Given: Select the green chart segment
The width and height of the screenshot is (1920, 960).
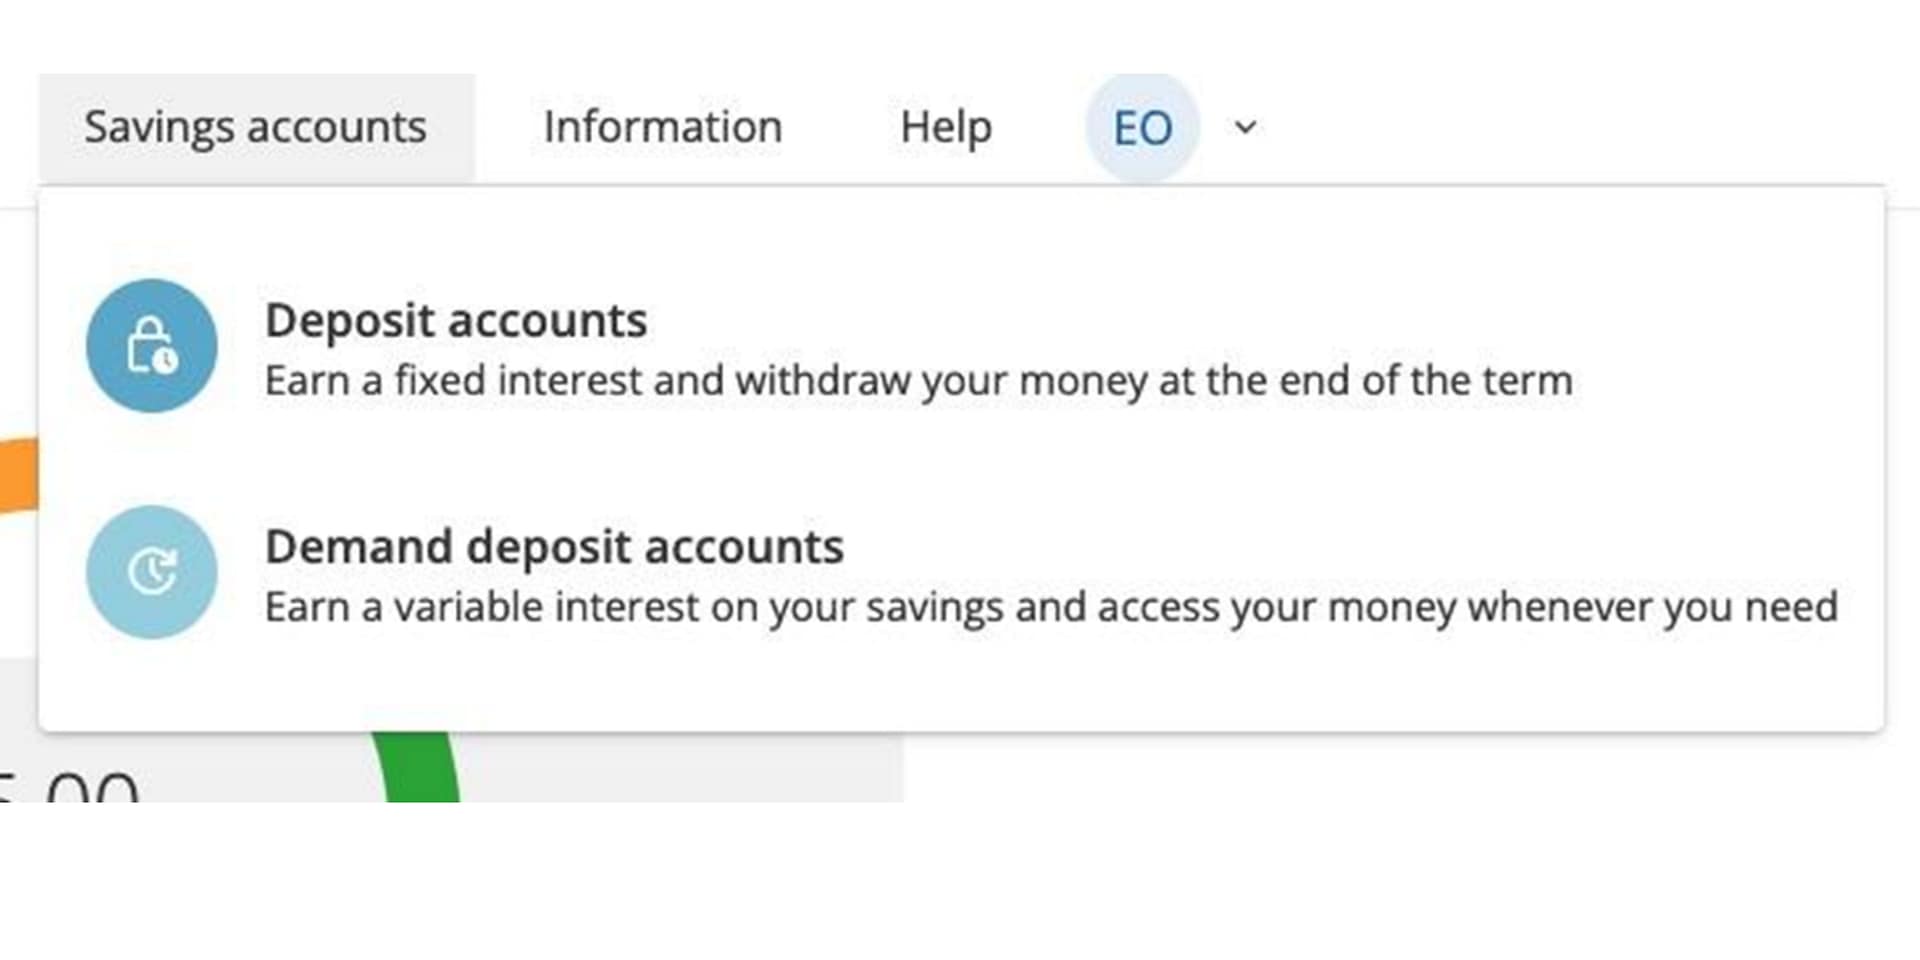Looking at the screenshot, I should 420,768.
